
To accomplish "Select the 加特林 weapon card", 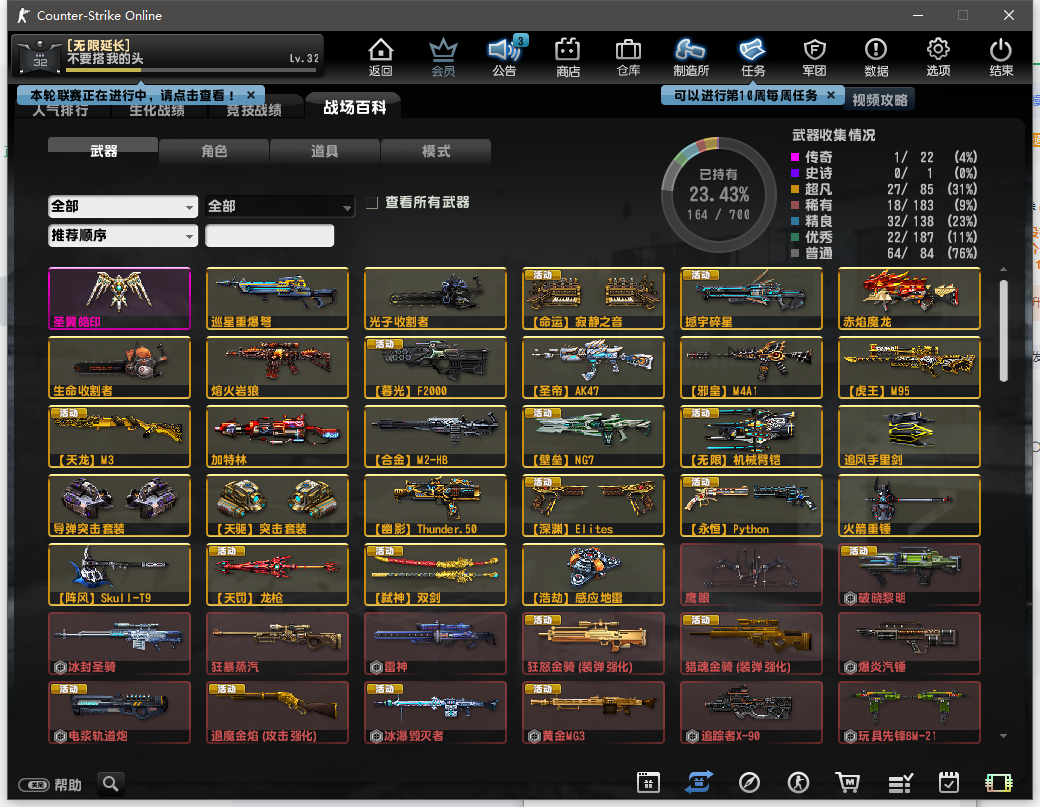I will [x=277, y=436].
